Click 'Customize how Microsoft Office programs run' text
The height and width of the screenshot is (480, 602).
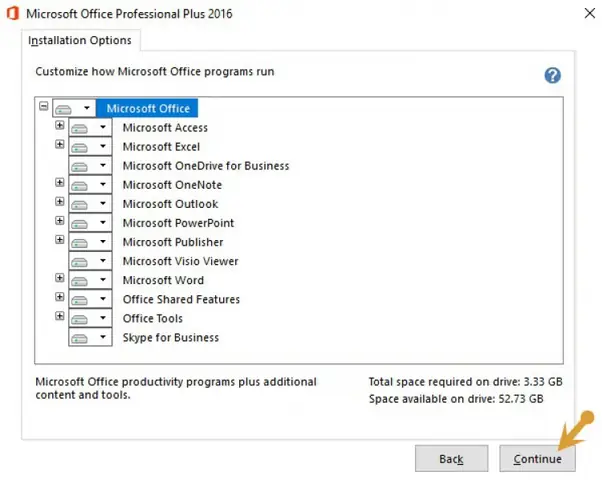[x=155, y=72]
